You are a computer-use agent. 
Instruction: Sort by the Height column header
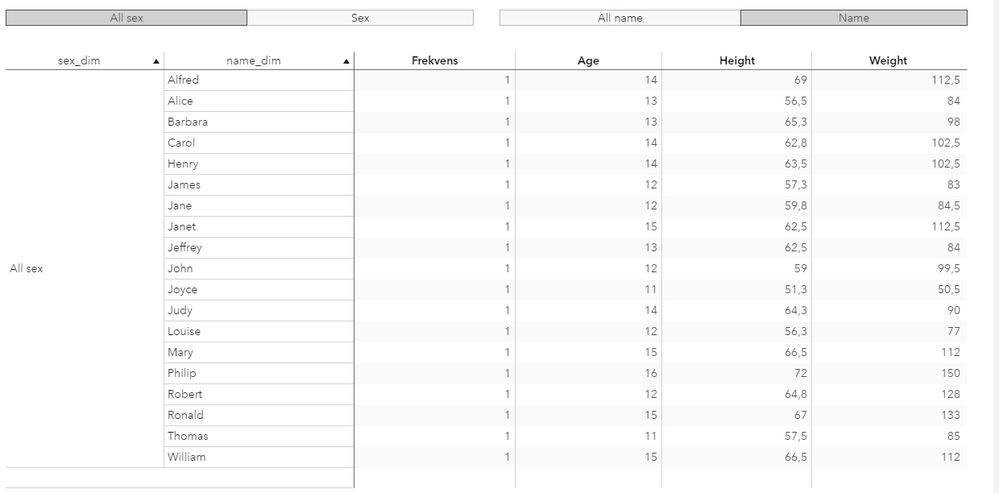click(x=737, y=61)
